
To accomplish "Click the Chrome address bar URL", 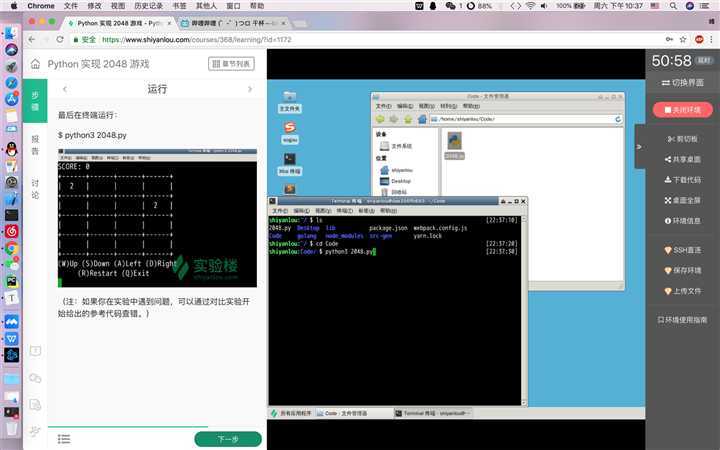I will (x=197, y=39).
